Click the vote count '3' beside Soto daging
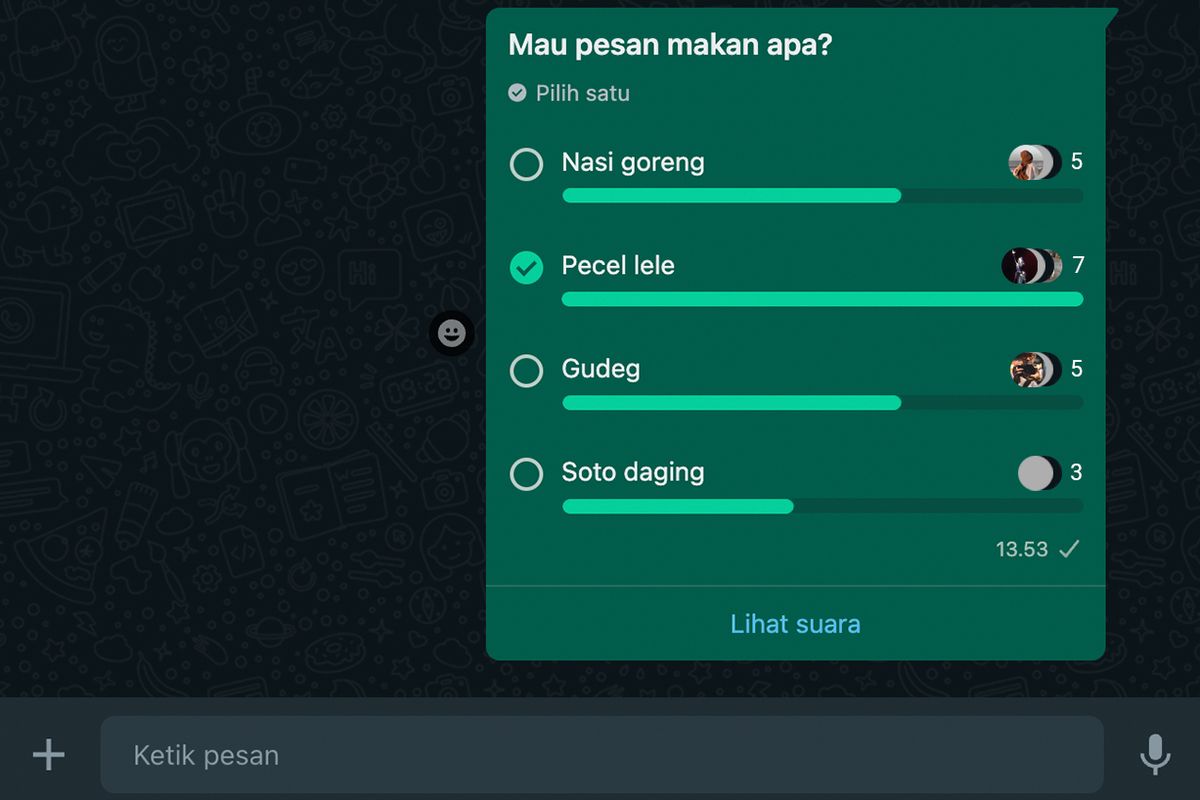 pos(1077,472)
